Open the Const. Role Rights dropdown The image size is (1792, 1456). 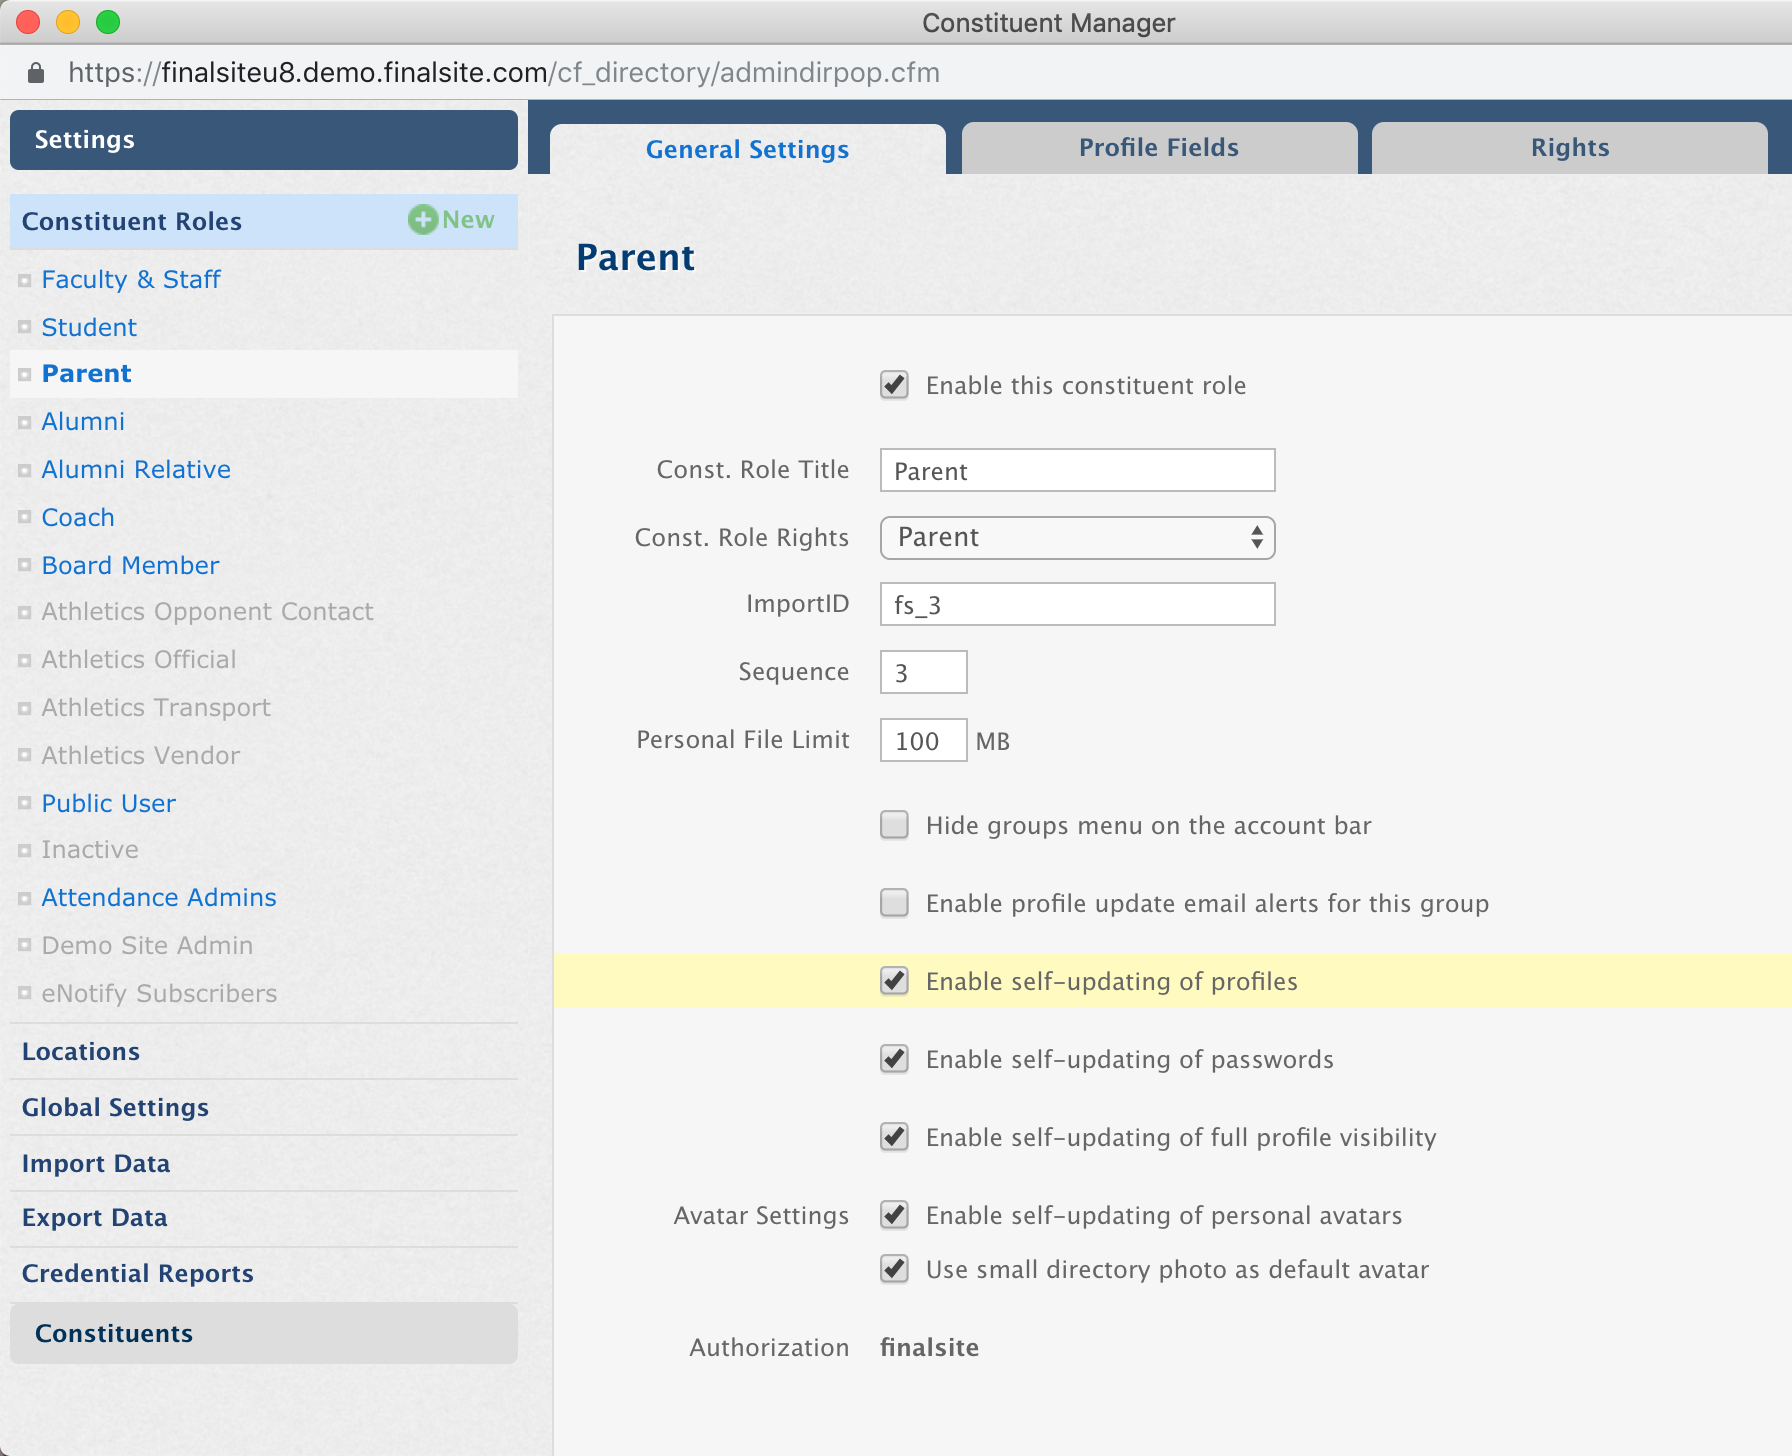pos(1077,538)
